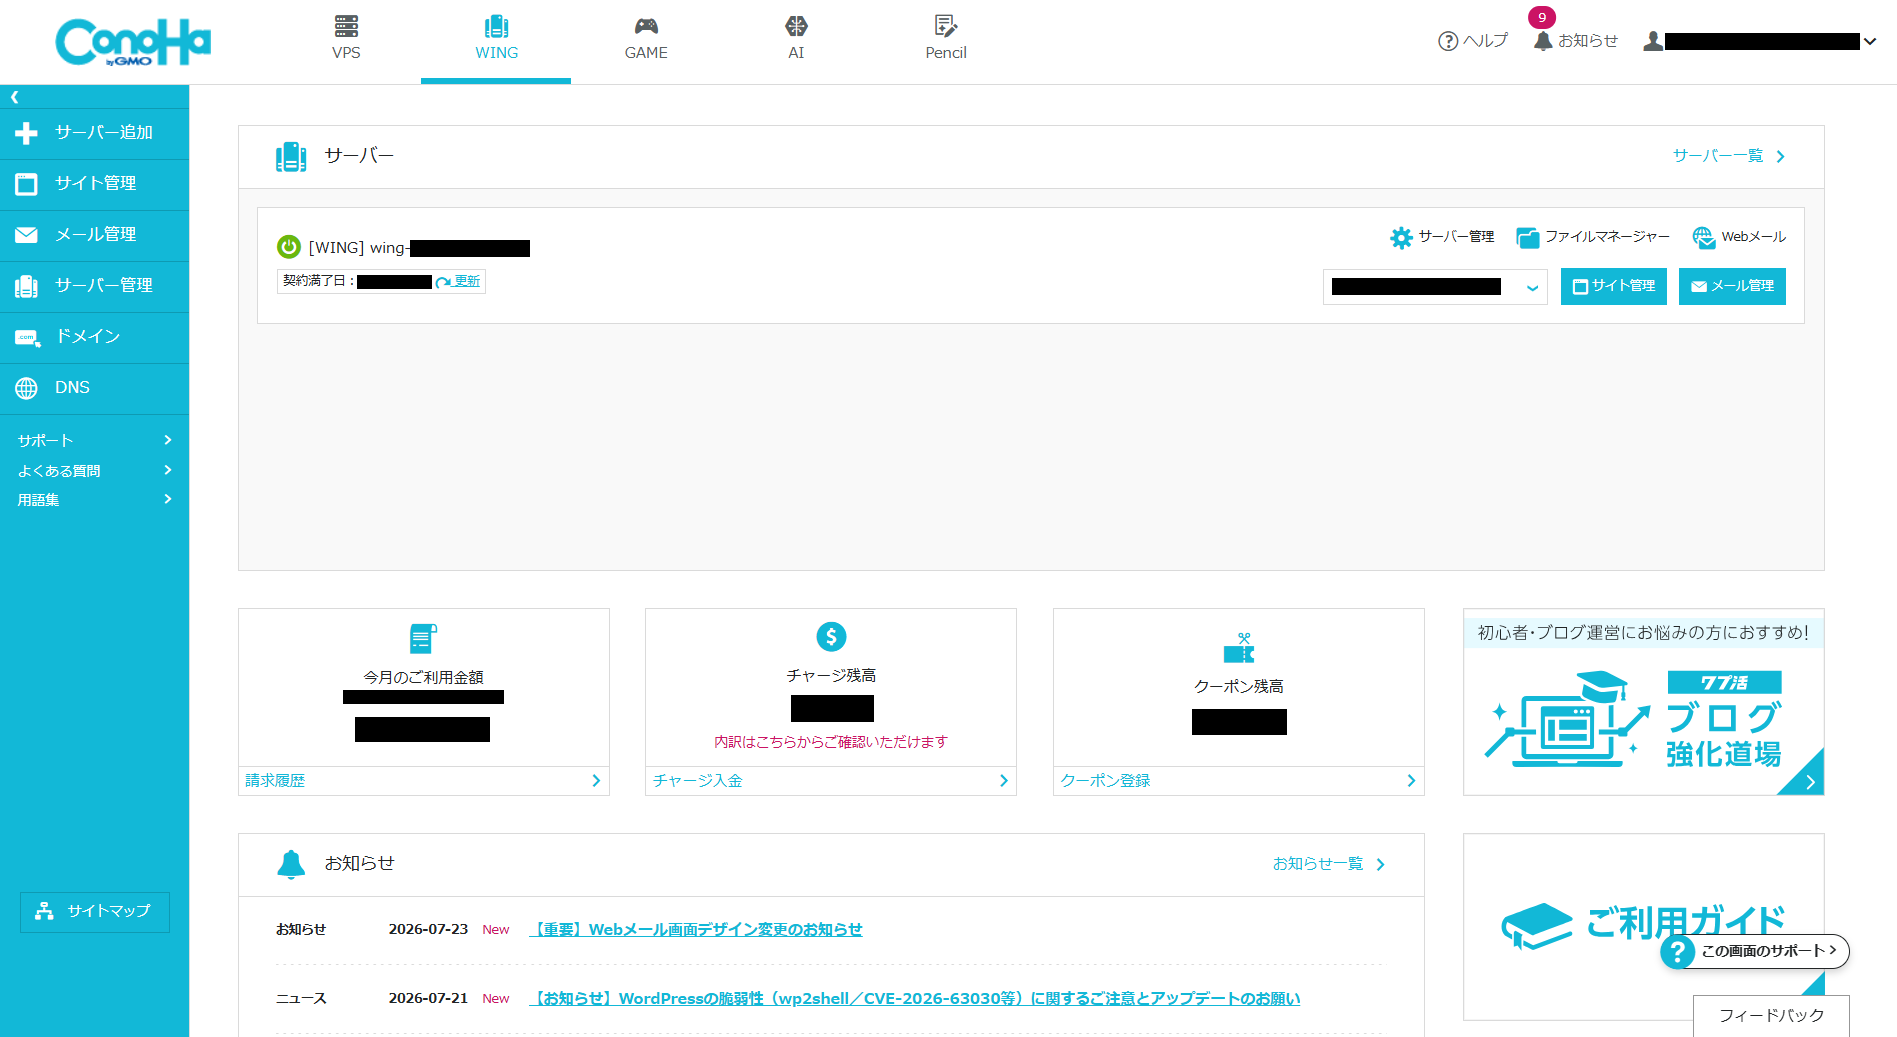Click the ConoHa by GMO logo
Image resolution: width=1897 pixels, height=1037 pixels.
coord(133,42)
